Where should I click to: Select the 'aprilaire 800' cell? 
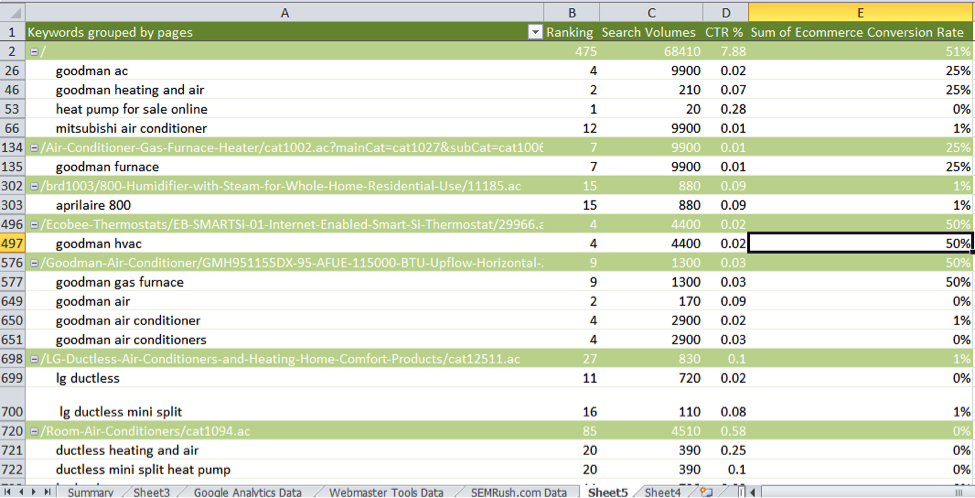tap(285, 206)
